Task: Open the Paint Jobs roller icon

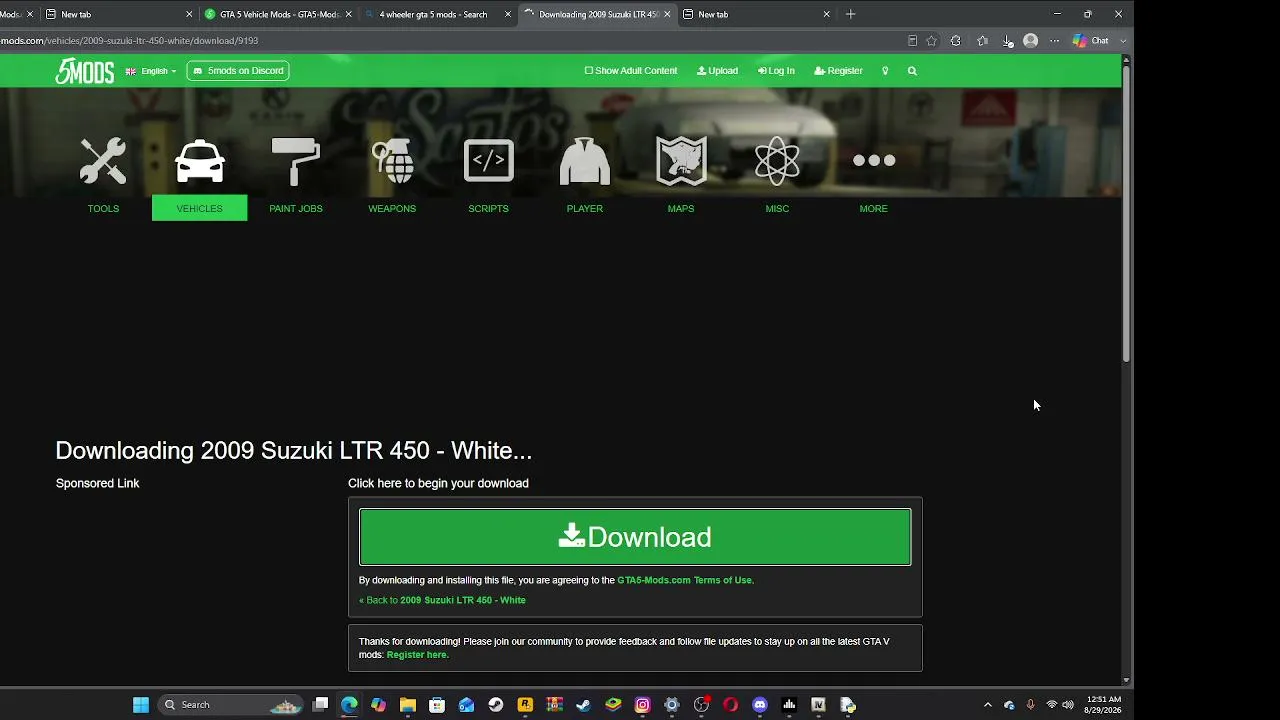Action: [295, 161]
